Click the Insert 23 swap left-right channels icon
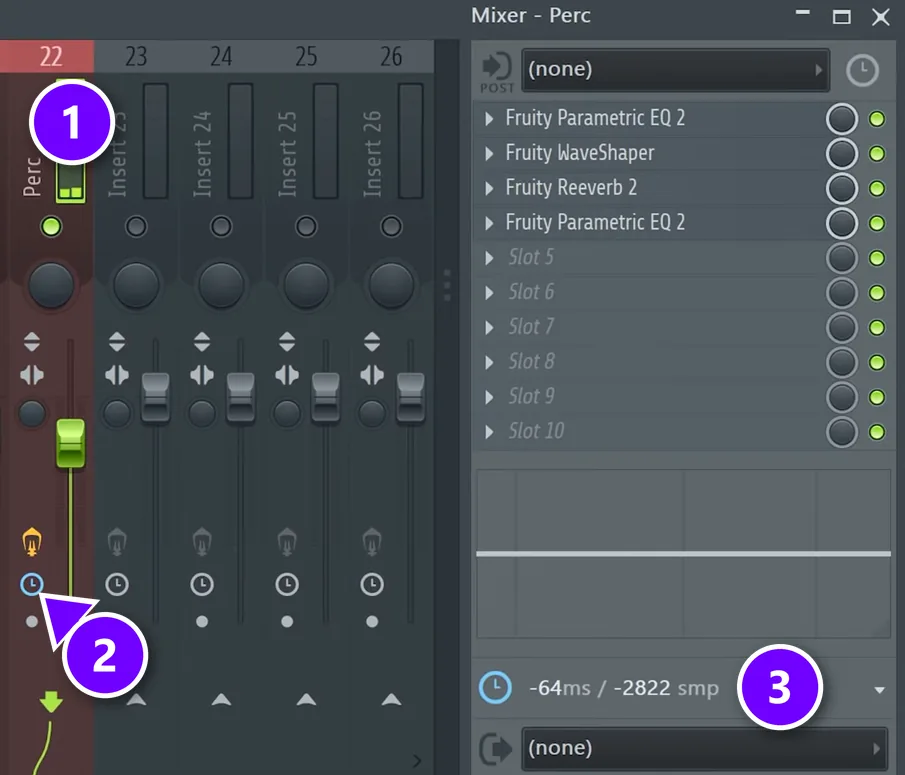 click(x=117, y=375)
